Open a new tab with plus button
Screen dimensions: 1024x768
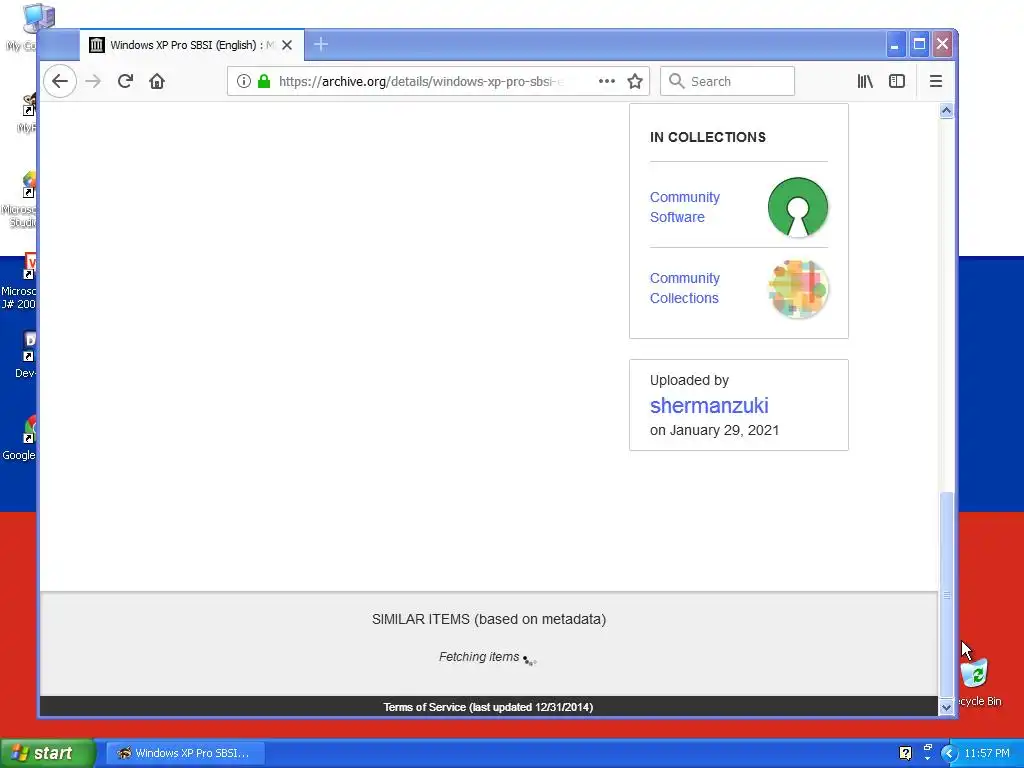click(321, 44)
